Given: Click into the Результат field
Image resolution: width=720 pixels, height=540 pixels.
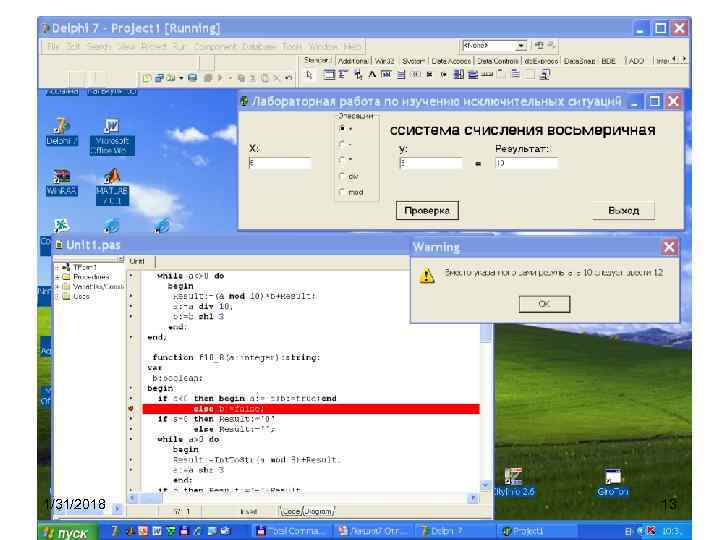Looking at the screenshot, I should click(x=527, y=163).
